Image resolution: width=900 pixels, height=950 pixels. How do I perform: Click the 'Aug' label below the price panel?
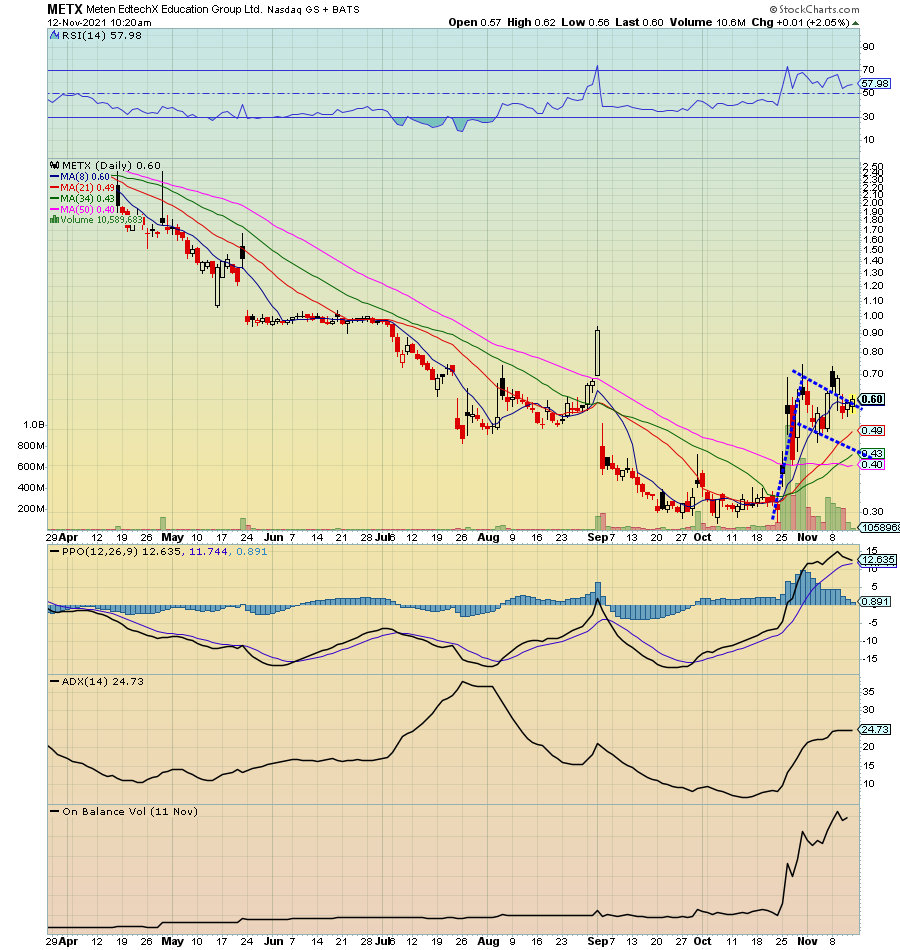(x=488, y=537)
